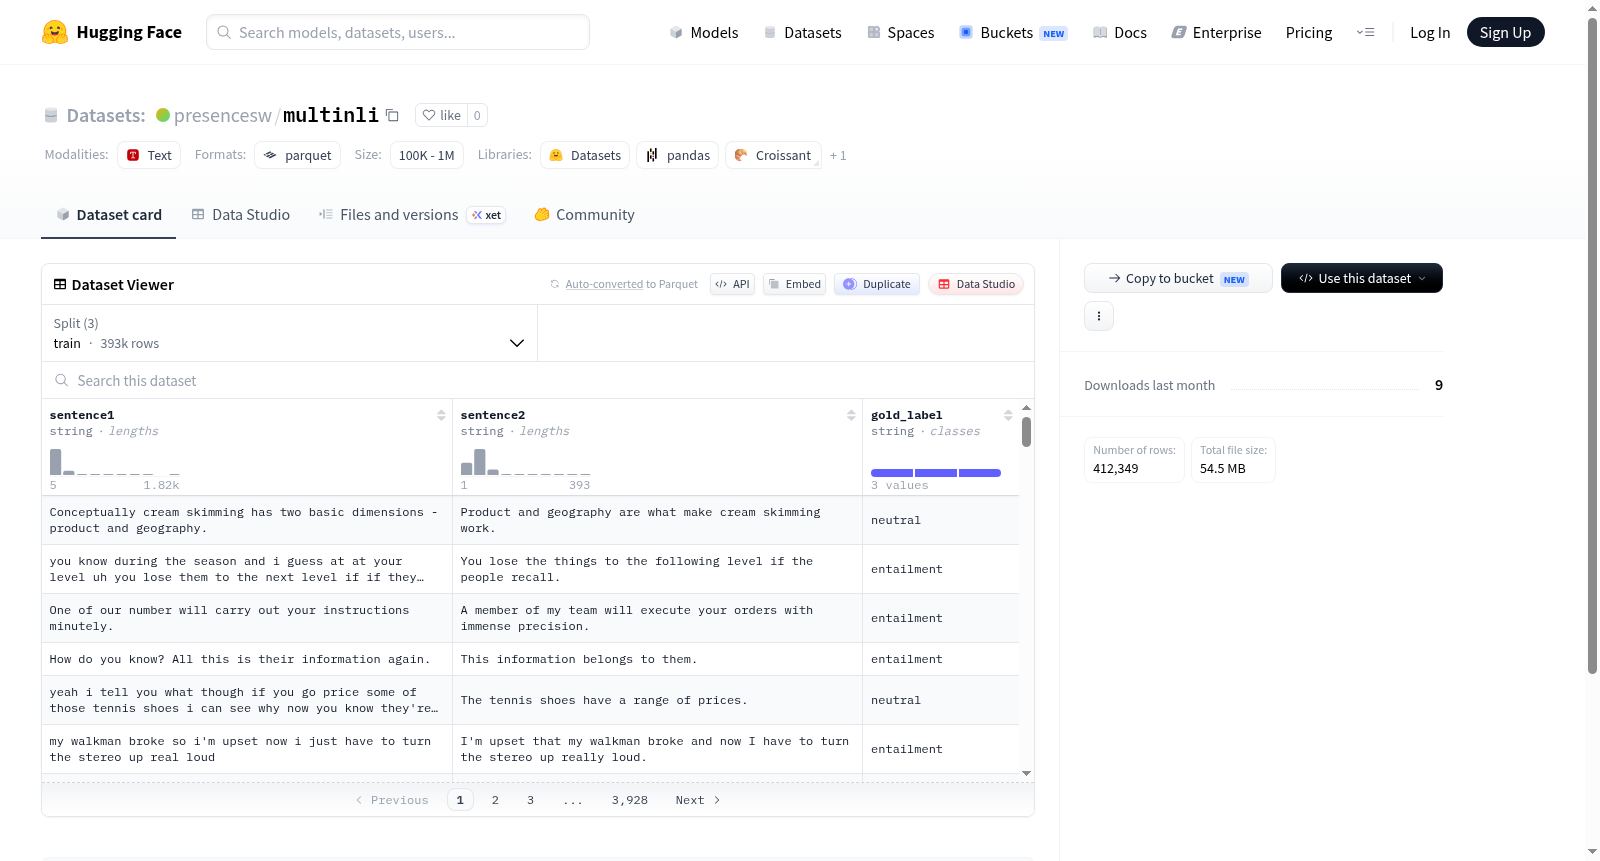
Task: Open Spaces in the top navigation
Action: [x=901, y=32]
